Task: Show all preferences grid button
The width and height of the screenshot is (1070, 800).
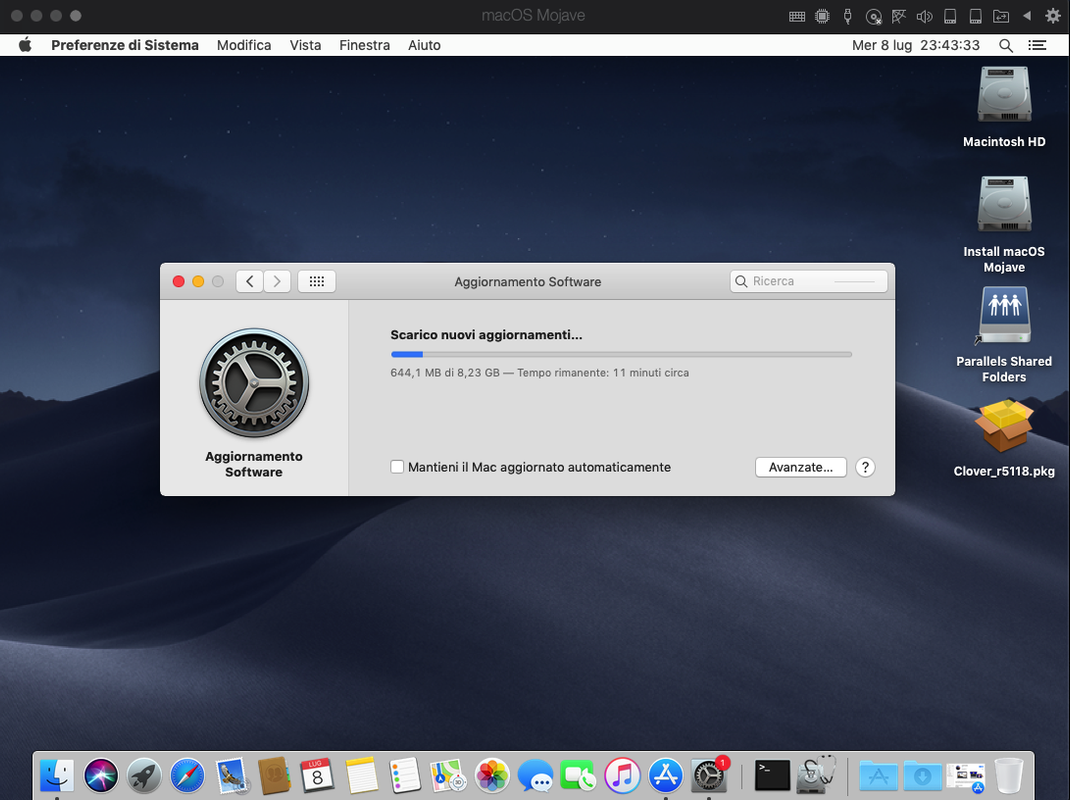Action: (x=317, y=281)
